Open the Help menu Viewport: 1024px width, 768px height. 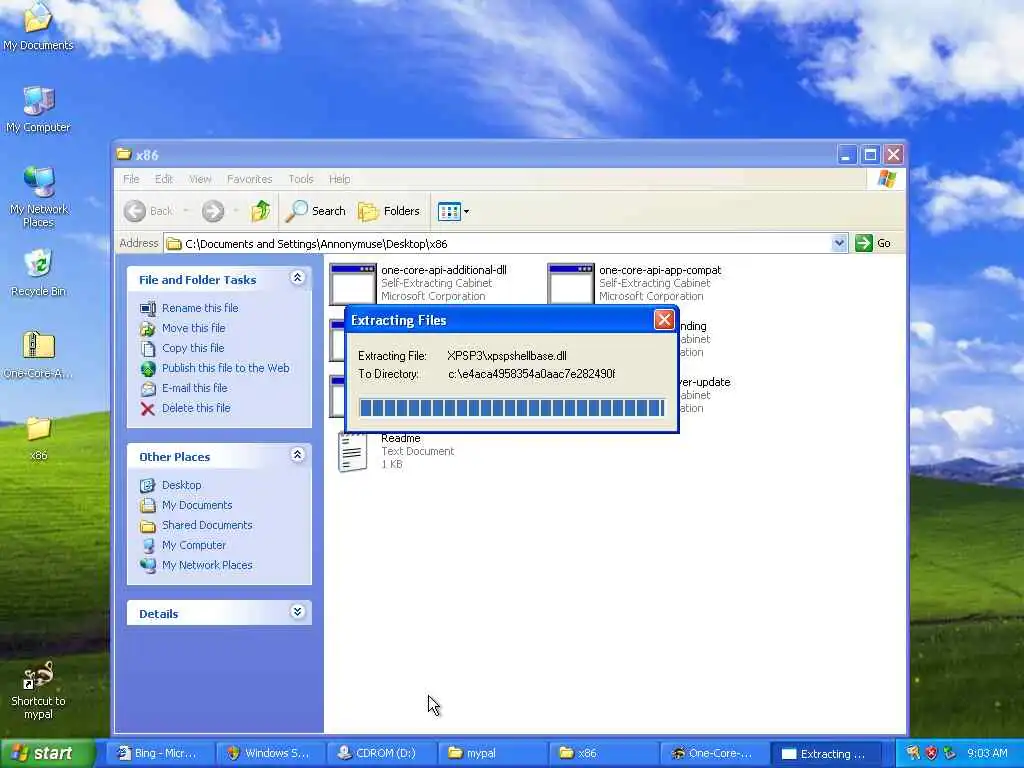(340, 179)
